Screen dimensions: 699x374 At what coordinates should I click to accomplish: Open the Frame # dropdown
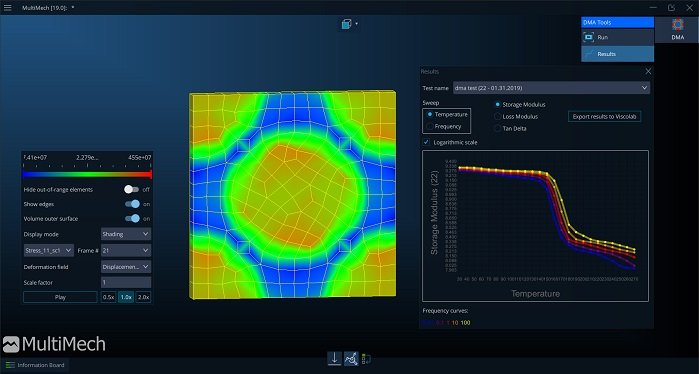pos(126,251)
